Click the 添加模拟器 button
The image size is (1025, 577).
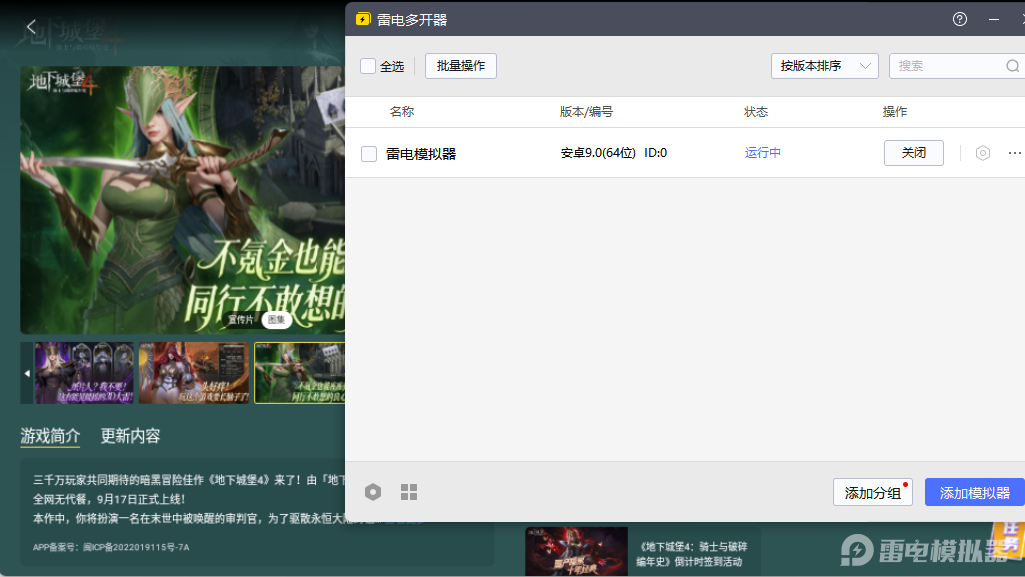tap(974, 492)
